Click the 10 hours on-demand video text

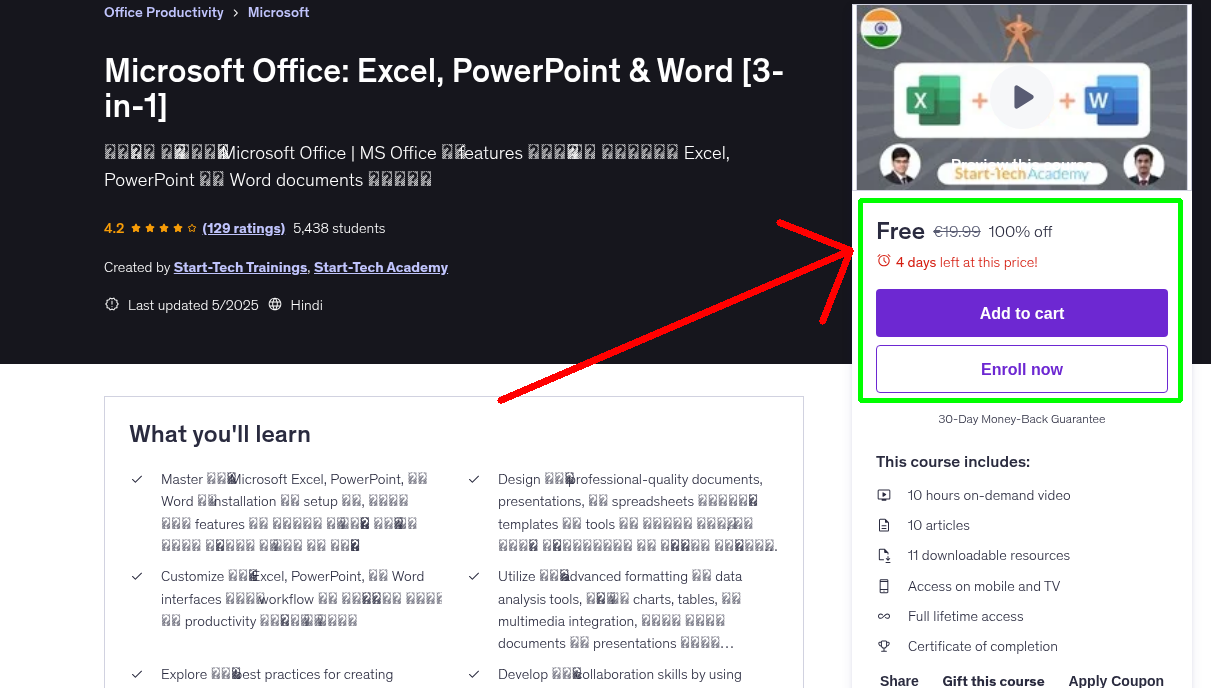989,495
